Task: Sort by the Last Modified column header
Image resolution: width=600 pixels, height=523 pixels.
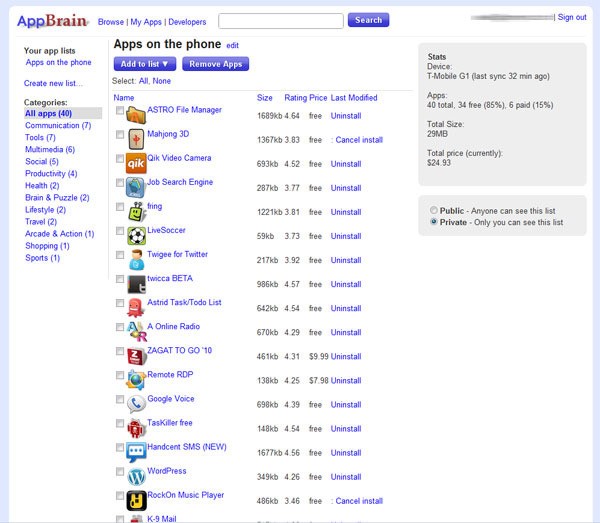Action: 354,98
